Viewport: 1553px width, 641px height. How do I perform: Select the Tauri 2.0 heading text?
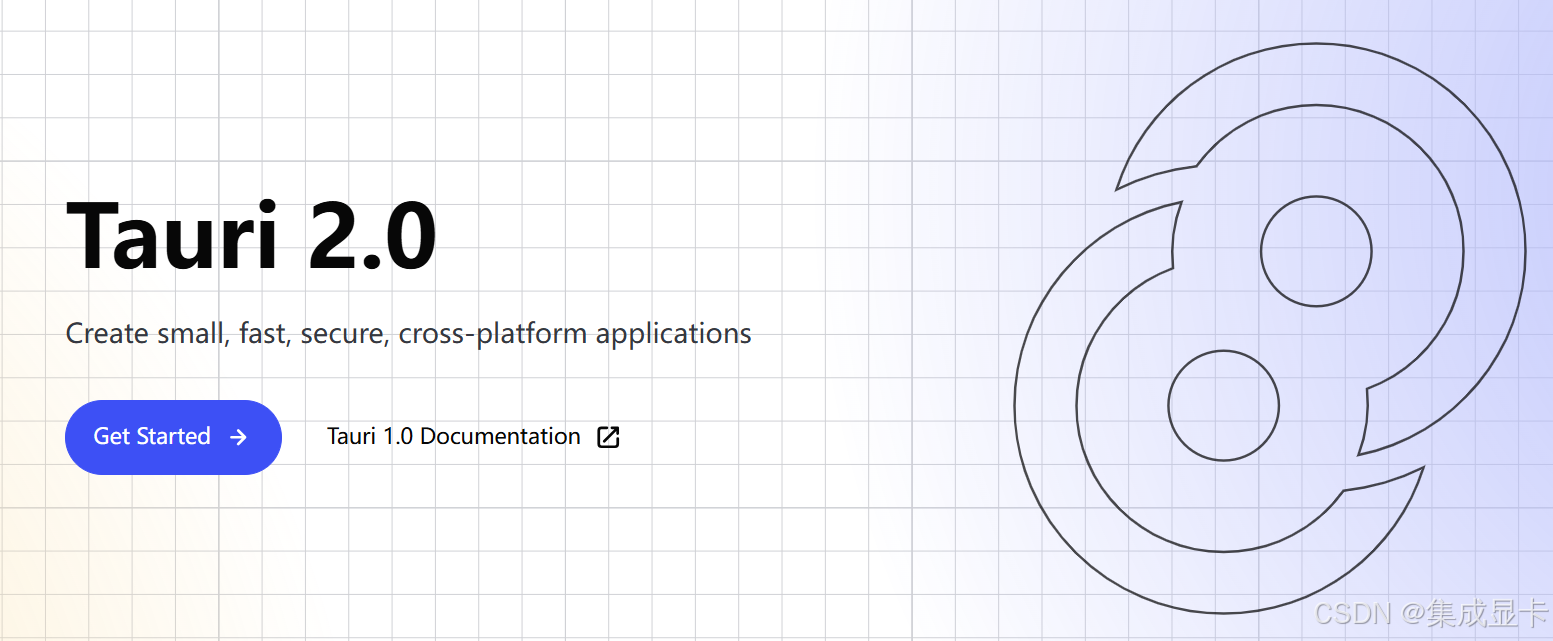(251, 236)
